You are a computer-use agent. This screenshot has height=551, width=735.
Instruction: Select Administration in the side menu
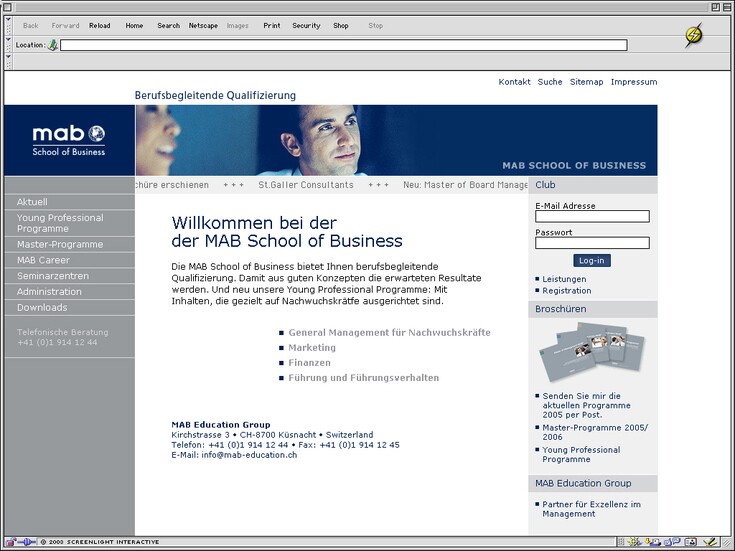69,292
